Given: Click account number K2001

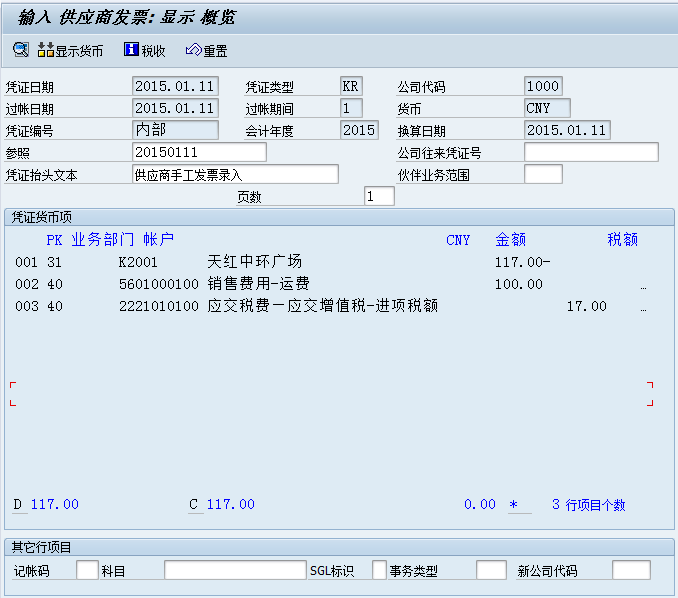Looking at the screenshot, I should pyautogui.click(x=138, y=262).
